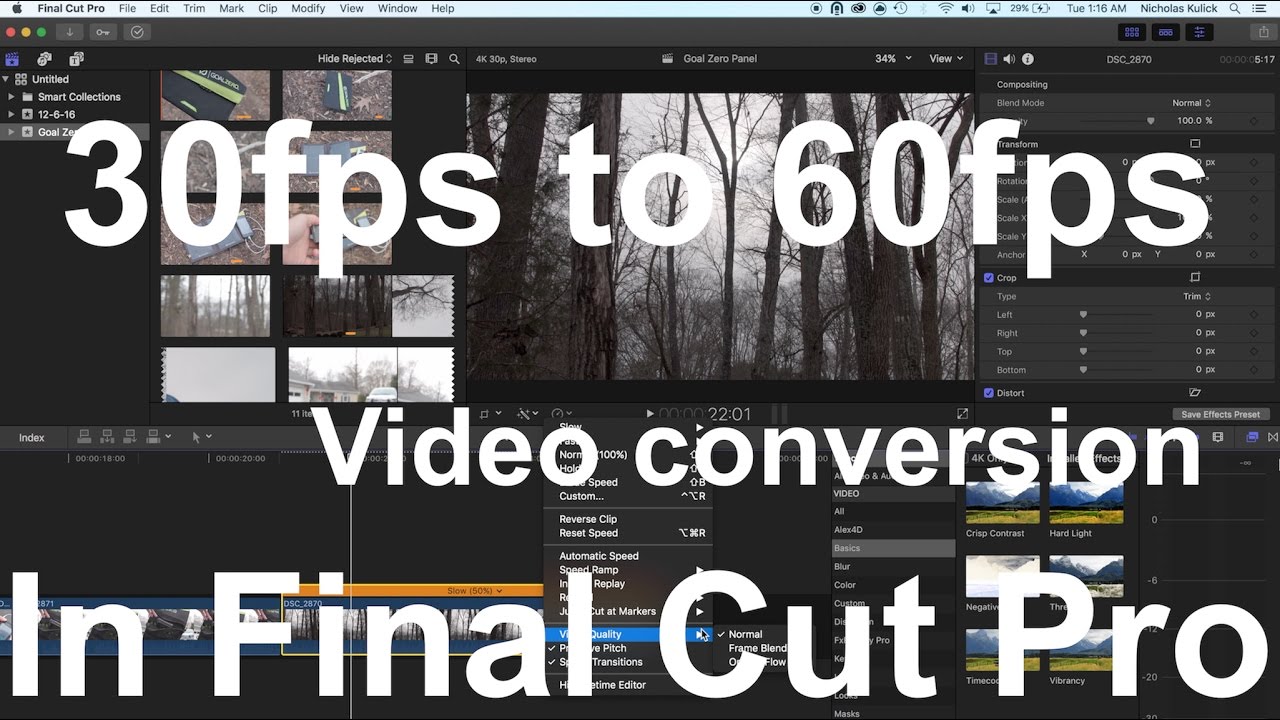Open the Mark menu
This screenshot has height=720, width=1280.
pos(231,8)
